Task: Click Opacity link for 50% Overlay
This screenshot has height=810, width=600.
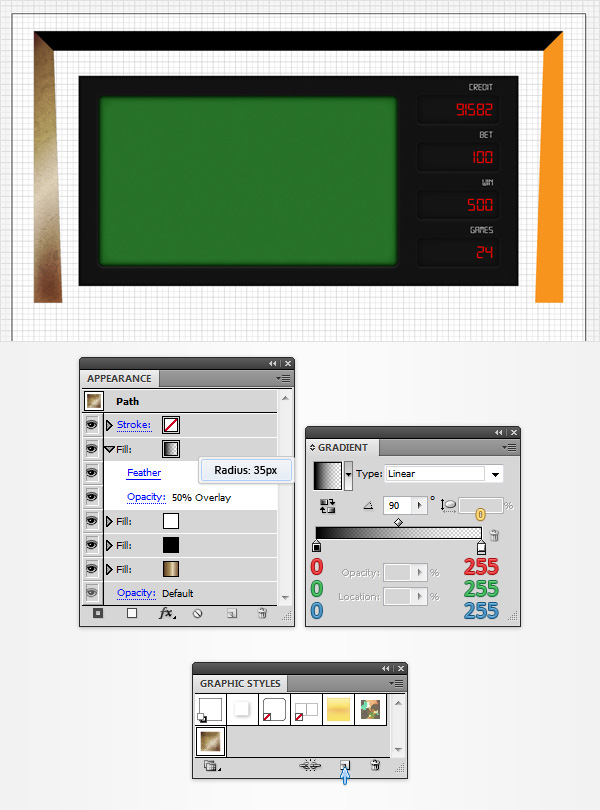Action: coord(146,497)
